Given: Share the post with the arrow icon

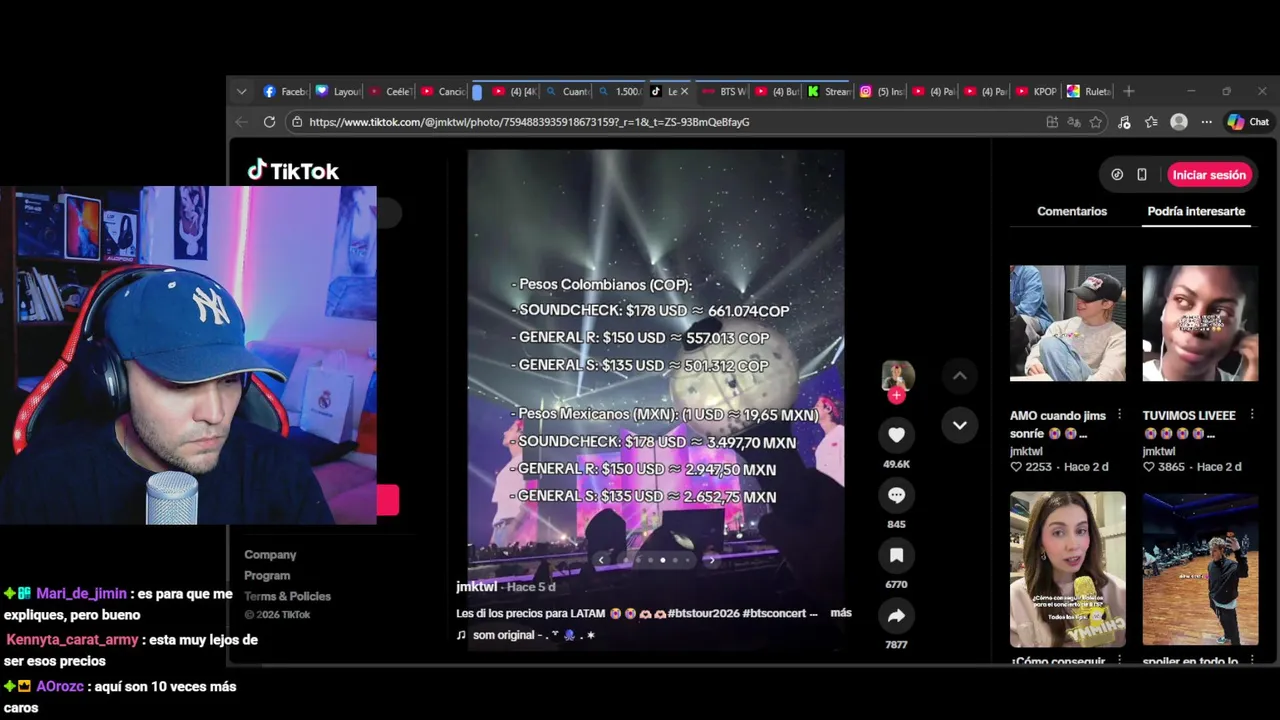Looking at the screenshot, I should (896, 616).
